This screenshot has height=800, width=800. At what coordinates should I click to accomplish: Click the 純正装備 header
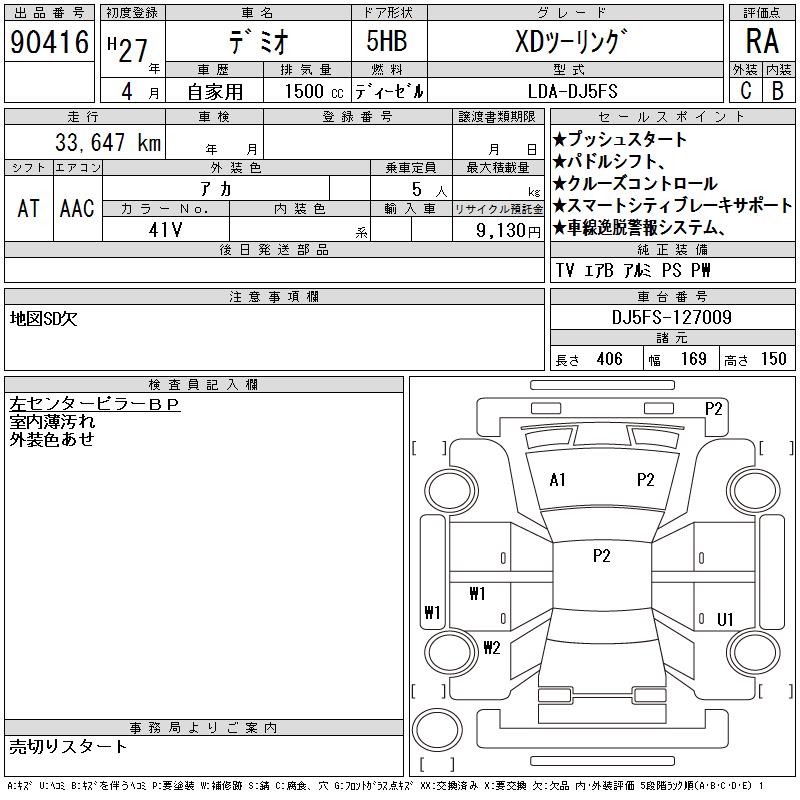click(672, 249)
